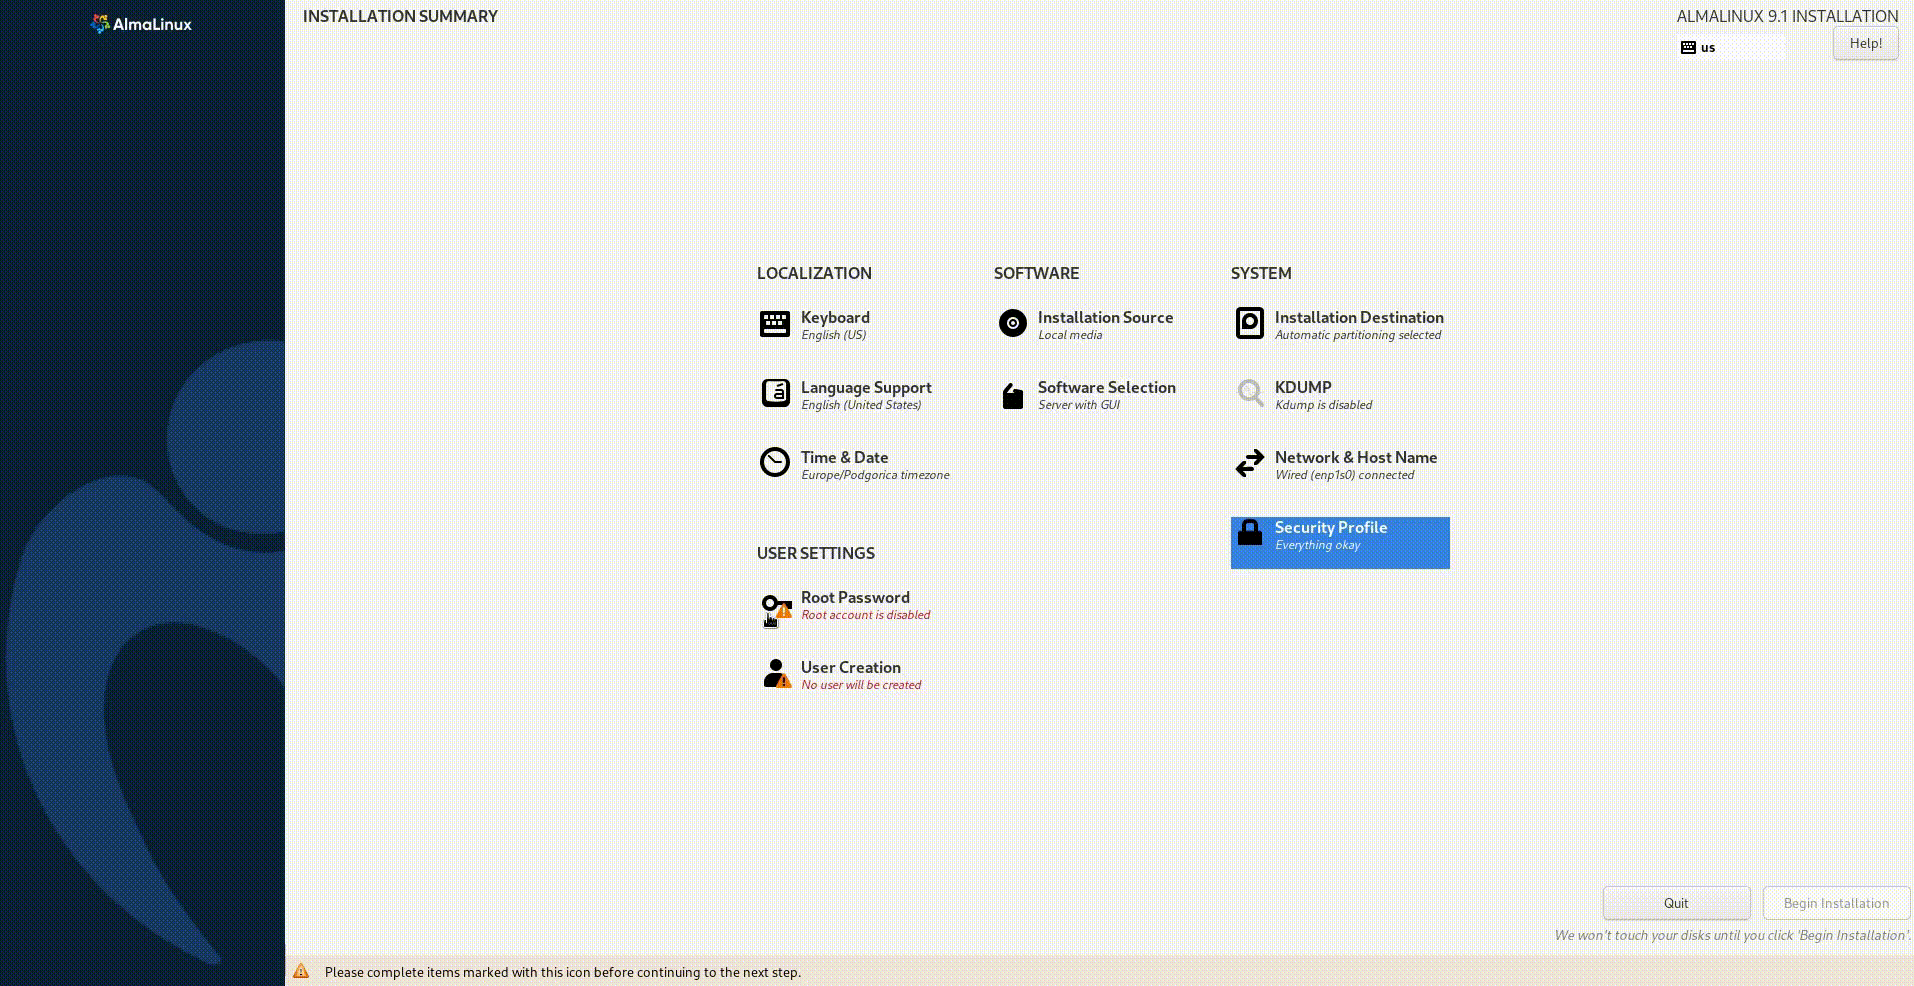Click the Installation Destination disk icon
The image size is (1914, 986).
click(x=1249, y=324)
